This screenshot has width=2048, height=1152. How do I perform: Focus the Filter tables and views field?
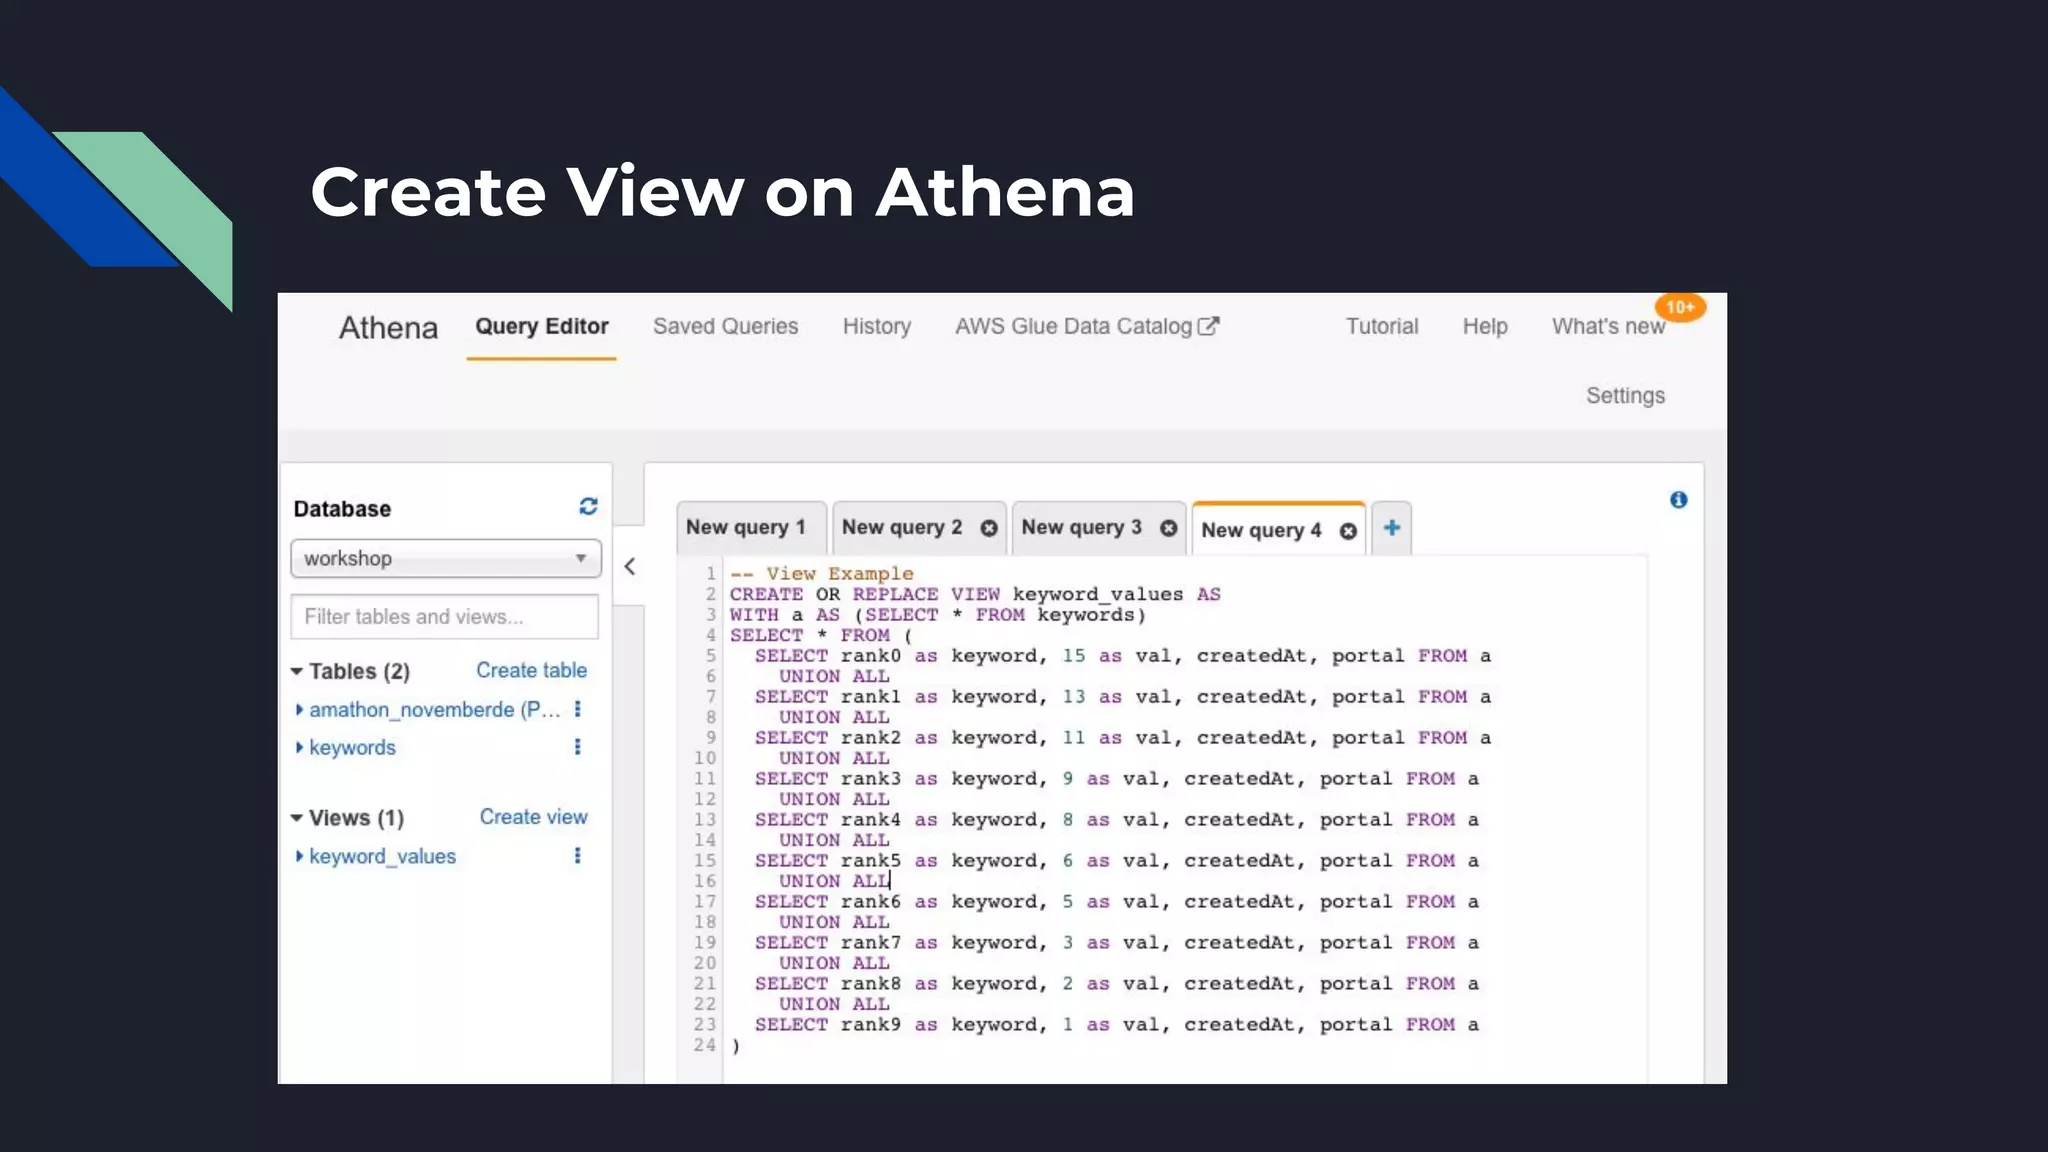click(x=445, y=617)
